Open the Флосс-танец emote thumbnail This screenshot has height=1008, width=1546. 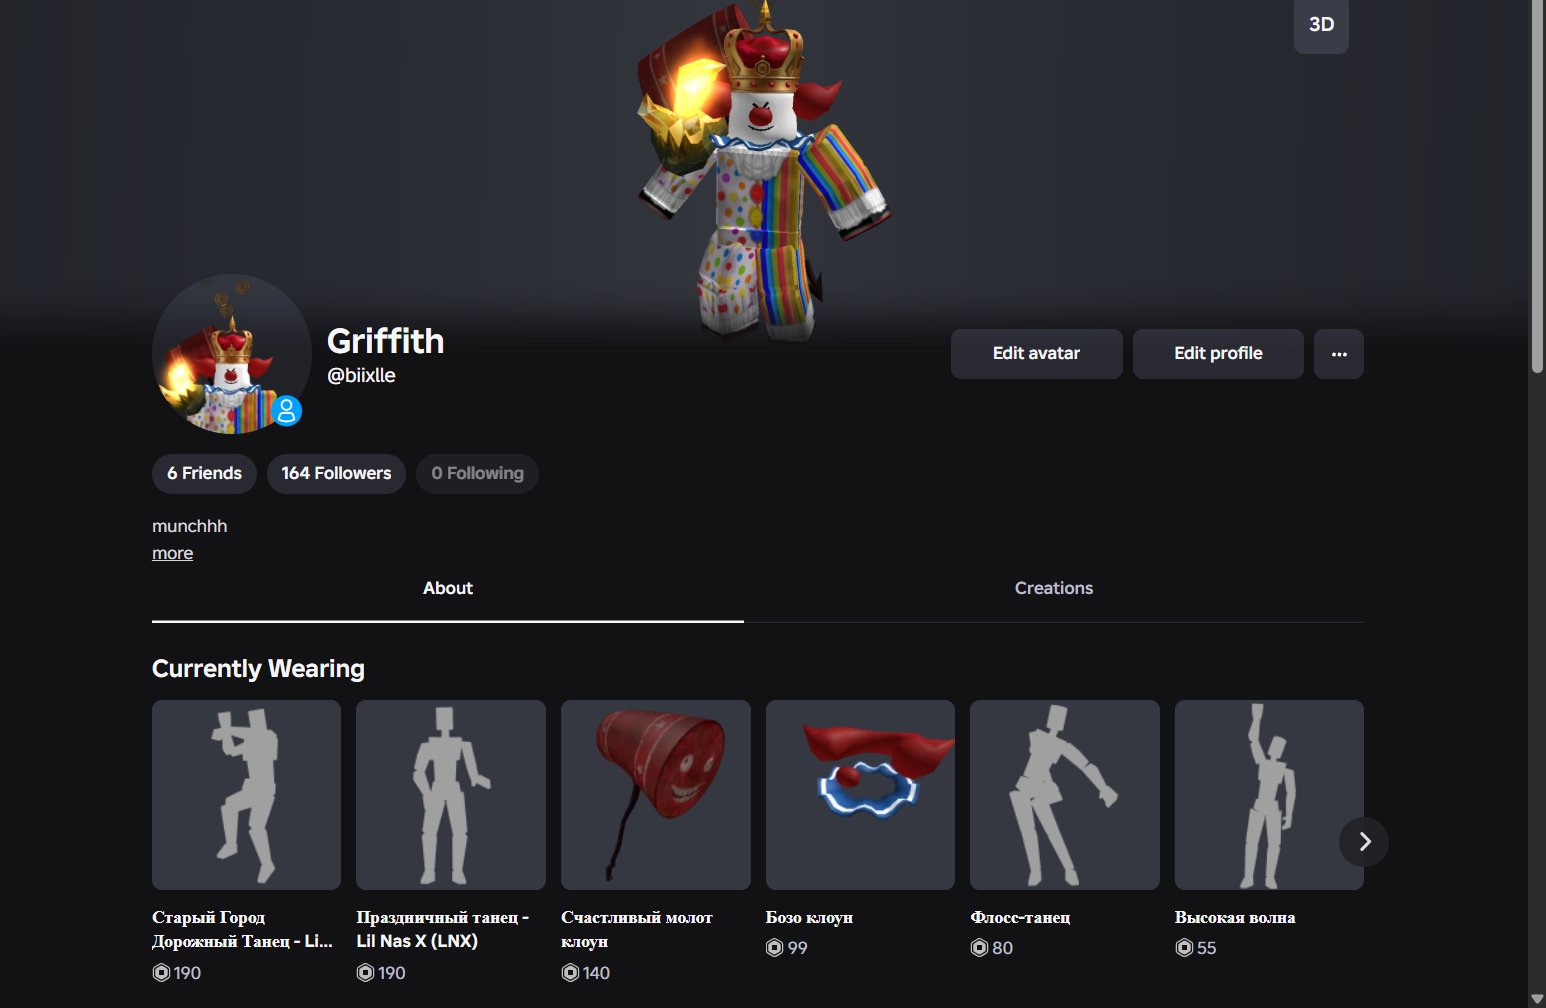(1065, 795)
